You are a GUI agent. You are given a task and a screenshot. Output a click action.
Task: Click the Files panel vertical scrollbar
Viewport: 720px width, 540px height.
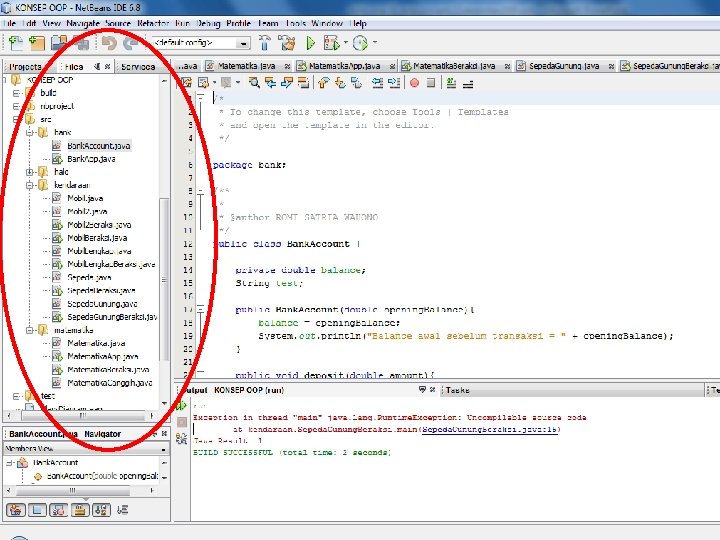point(164,280)
